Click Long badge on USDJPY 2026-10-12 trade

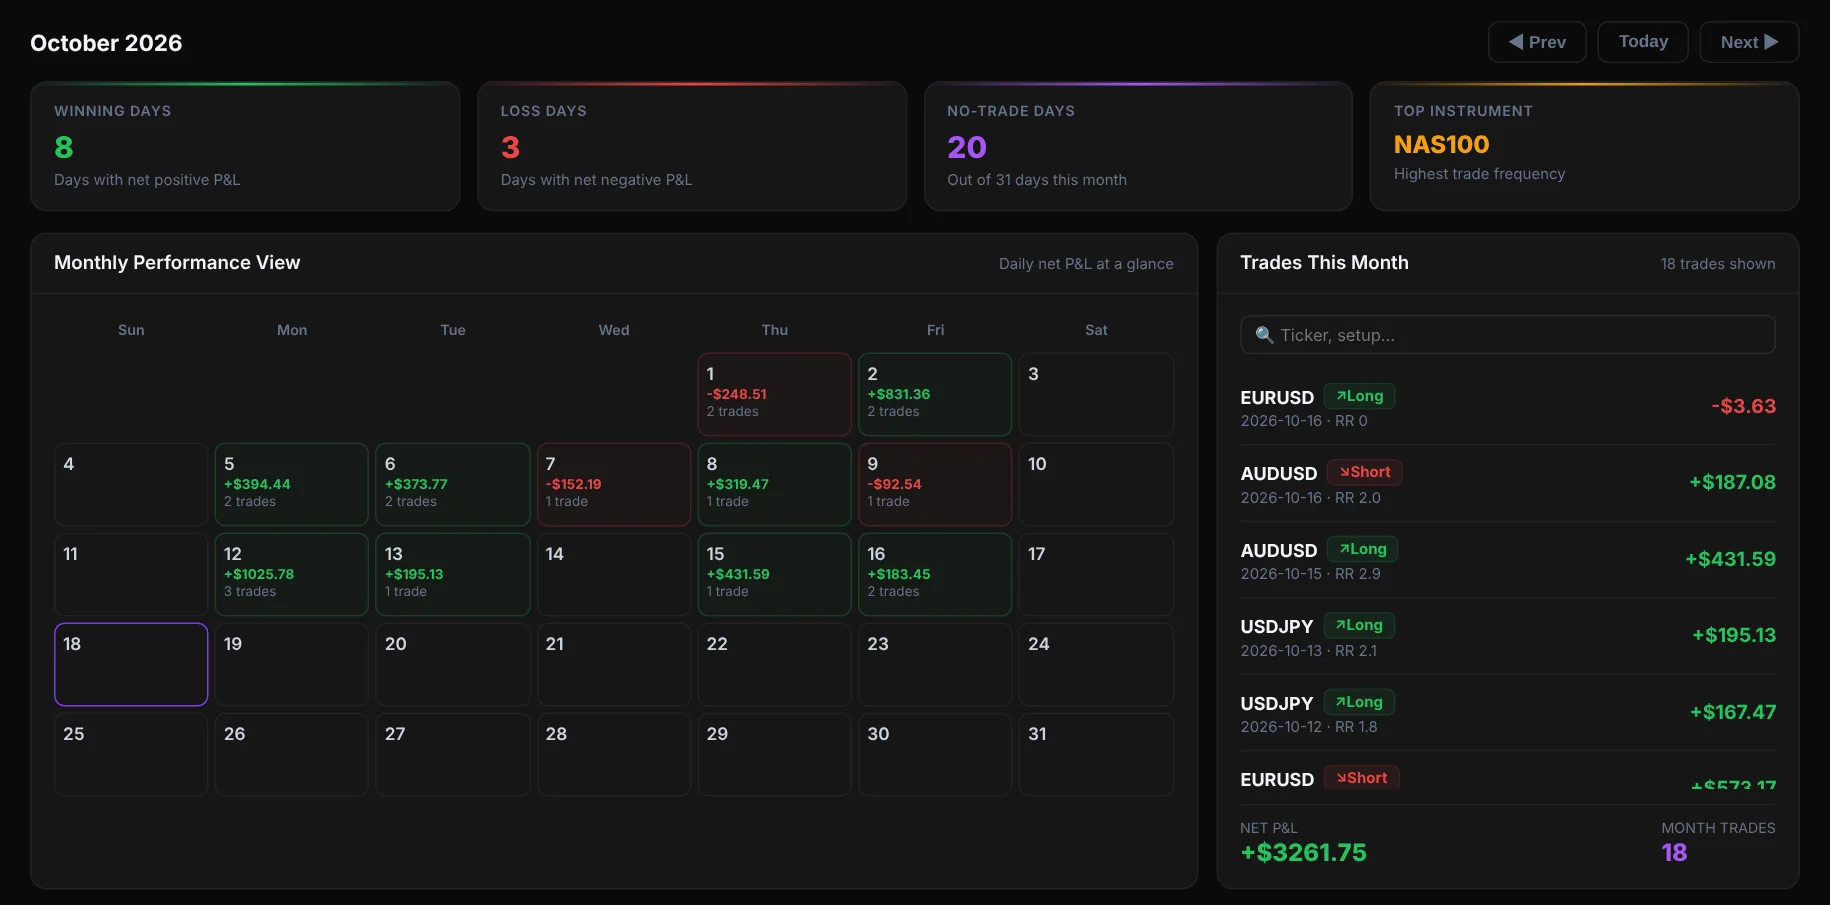pos(1359,702)
